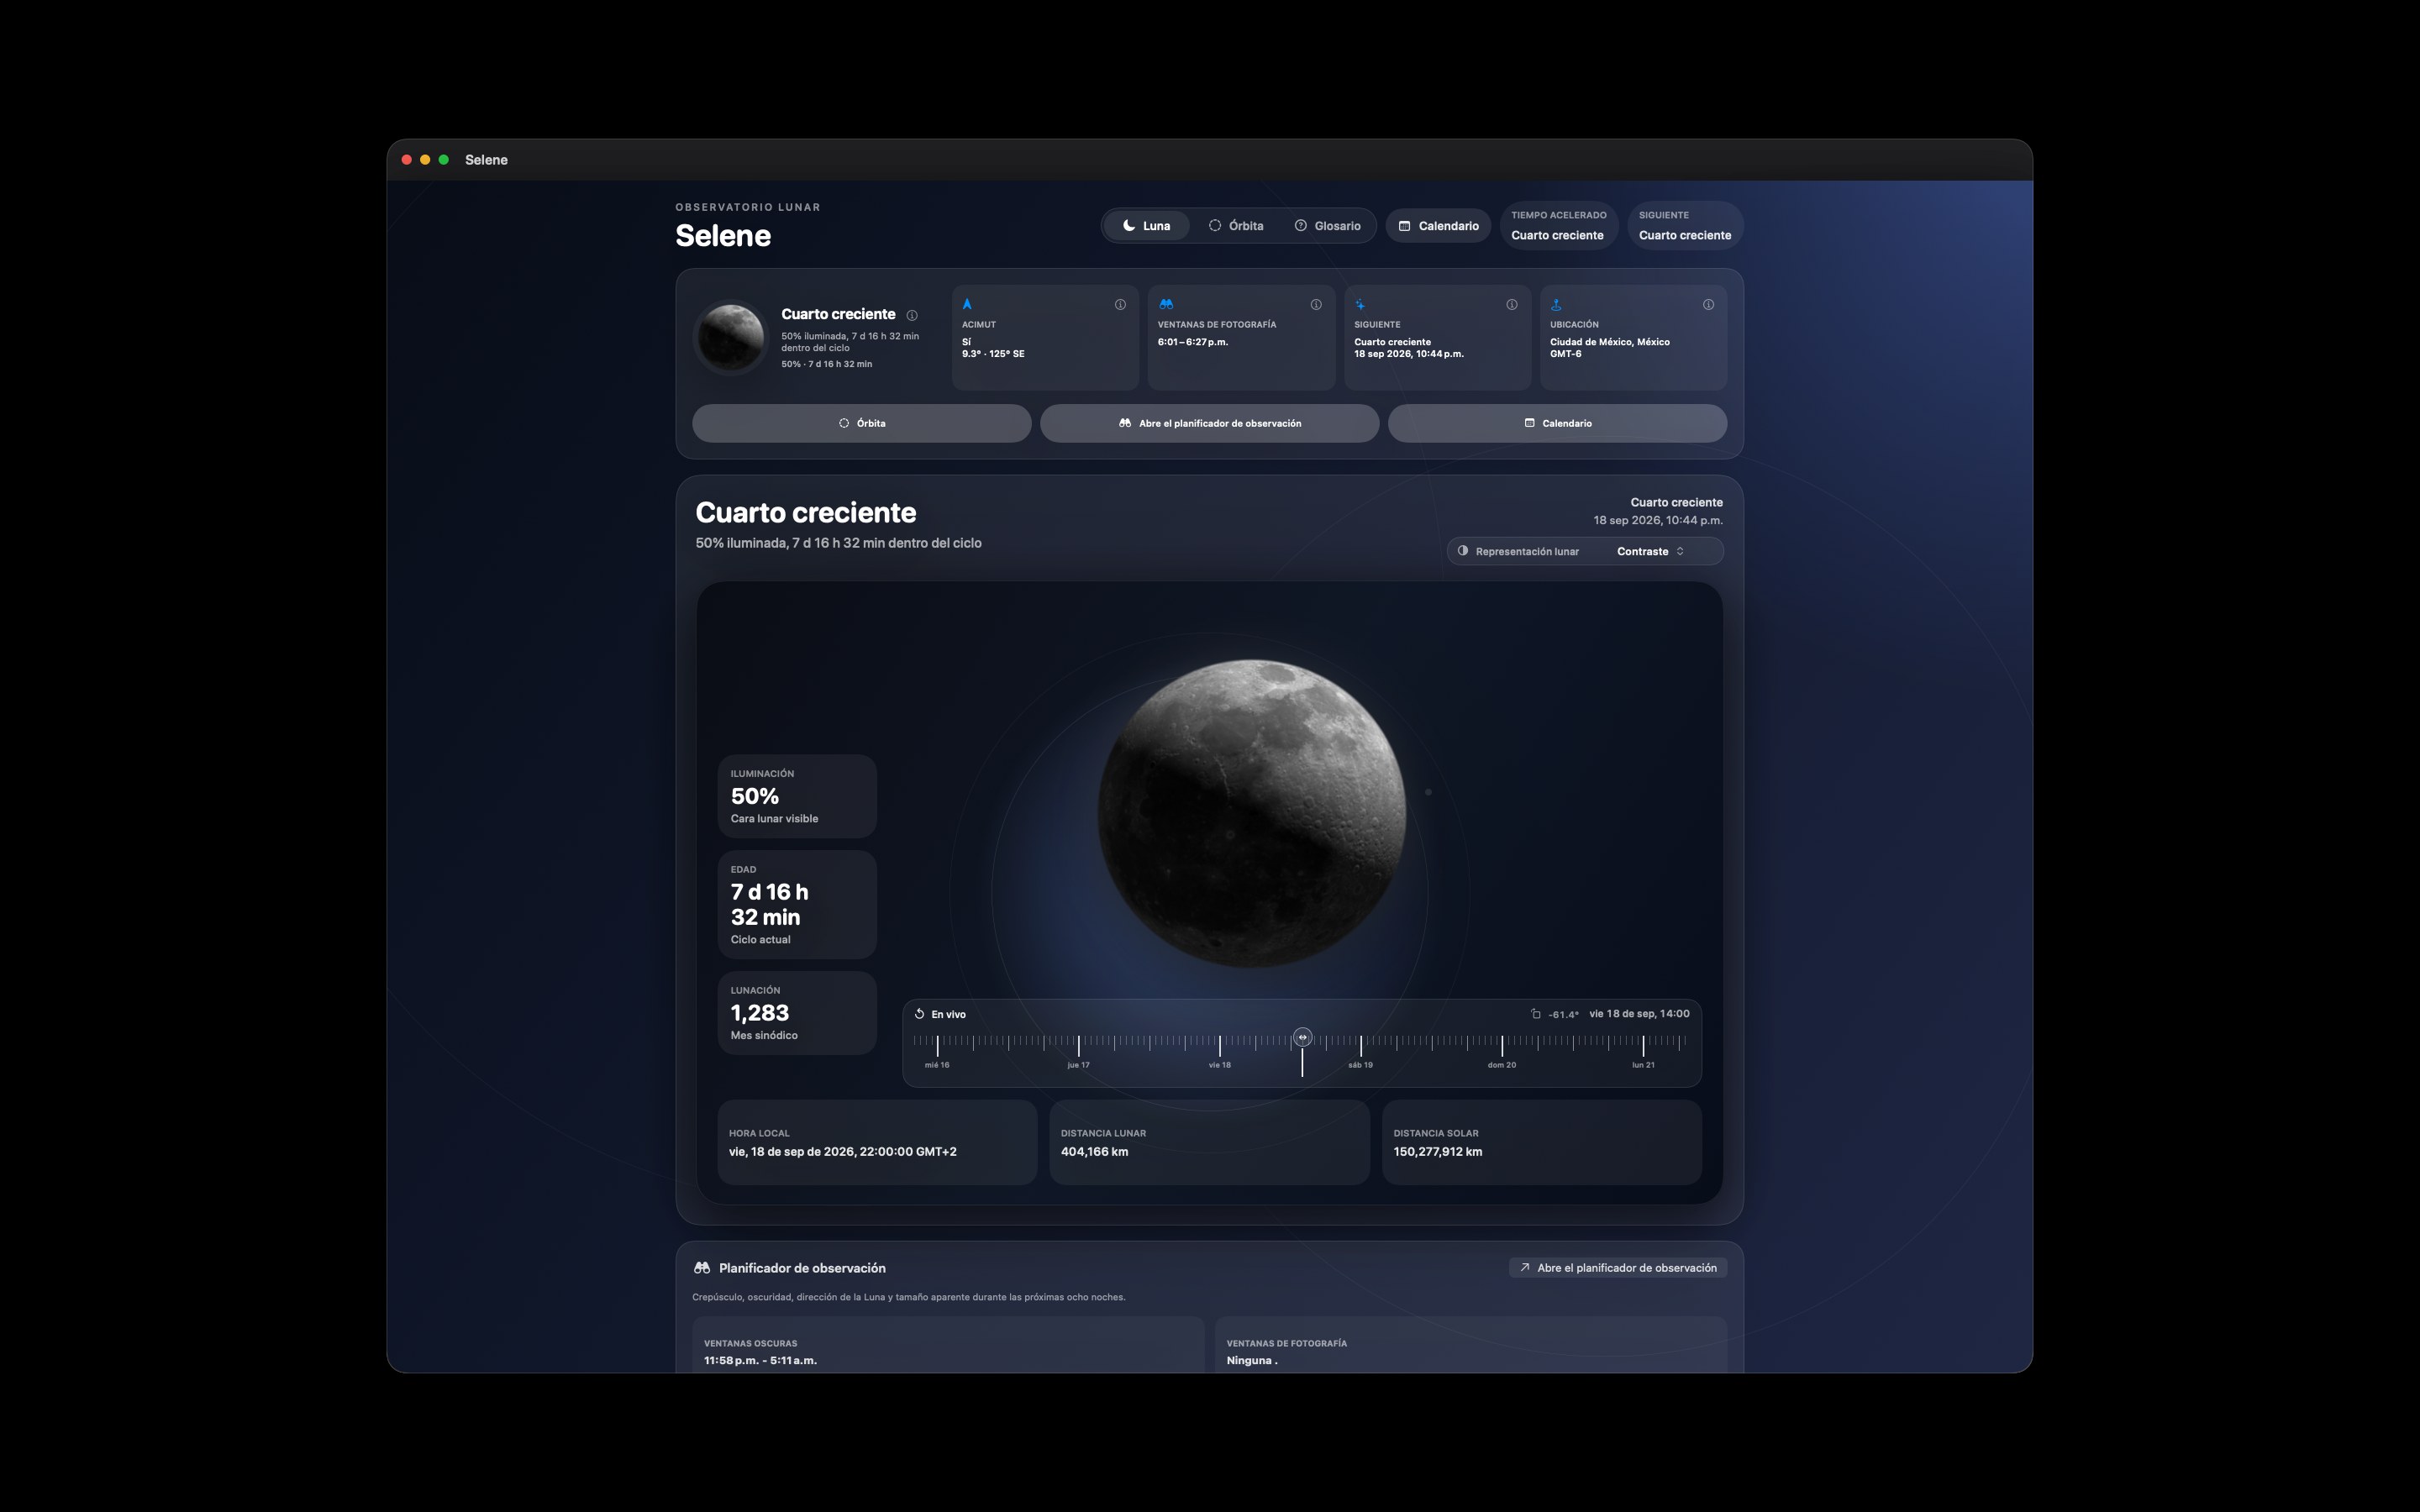
Task: Click the Tiempo acelerado Cuarto creciente pill
Action: pos(1558,226)
